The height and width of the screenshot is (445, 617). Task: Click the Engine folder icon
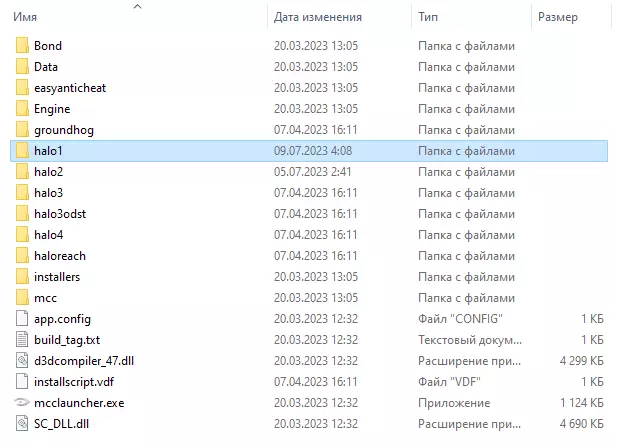coord(22,109)
